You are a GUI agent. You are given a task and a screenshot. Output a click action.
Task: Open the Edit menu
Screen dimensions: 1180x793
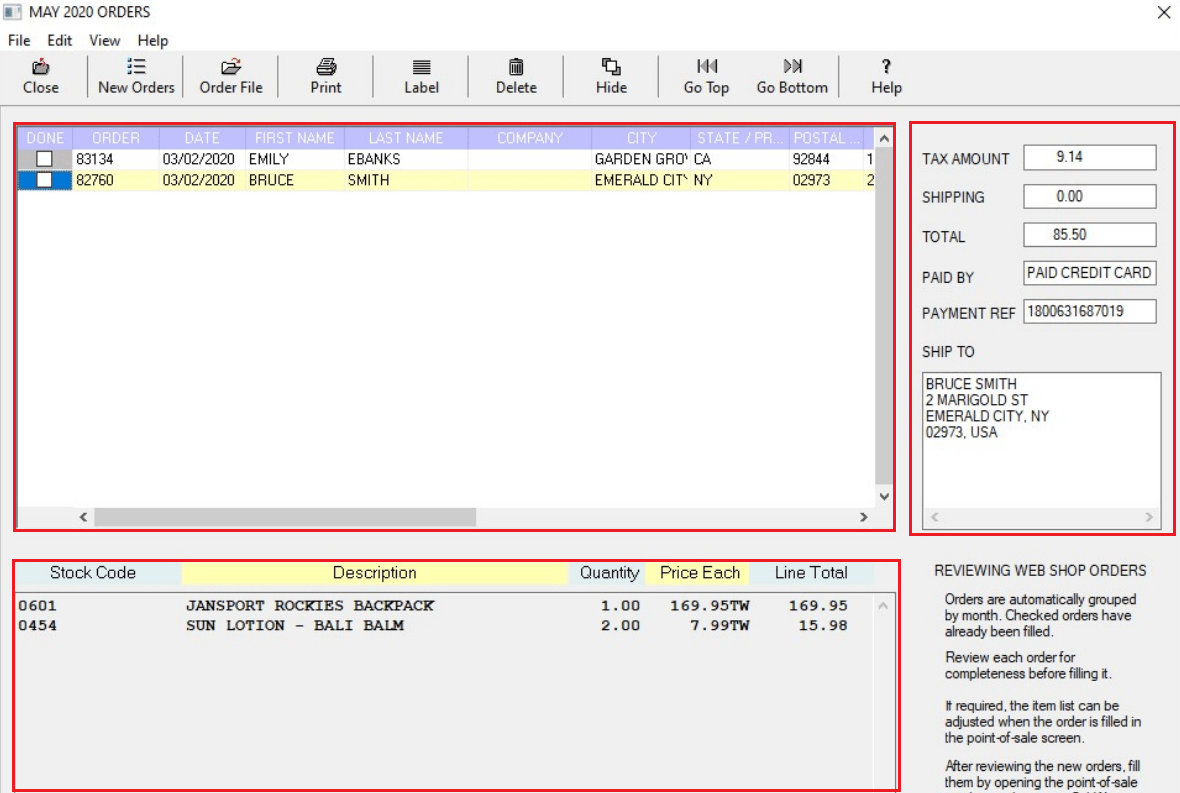click(59, 41)
